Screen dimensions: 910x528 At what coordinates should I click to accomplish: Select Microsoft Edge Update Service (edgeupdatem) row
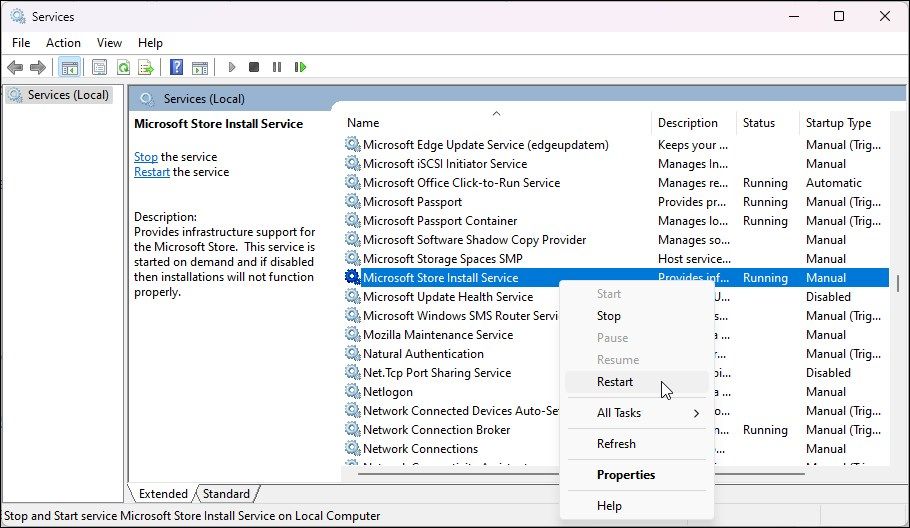[616, 144]
